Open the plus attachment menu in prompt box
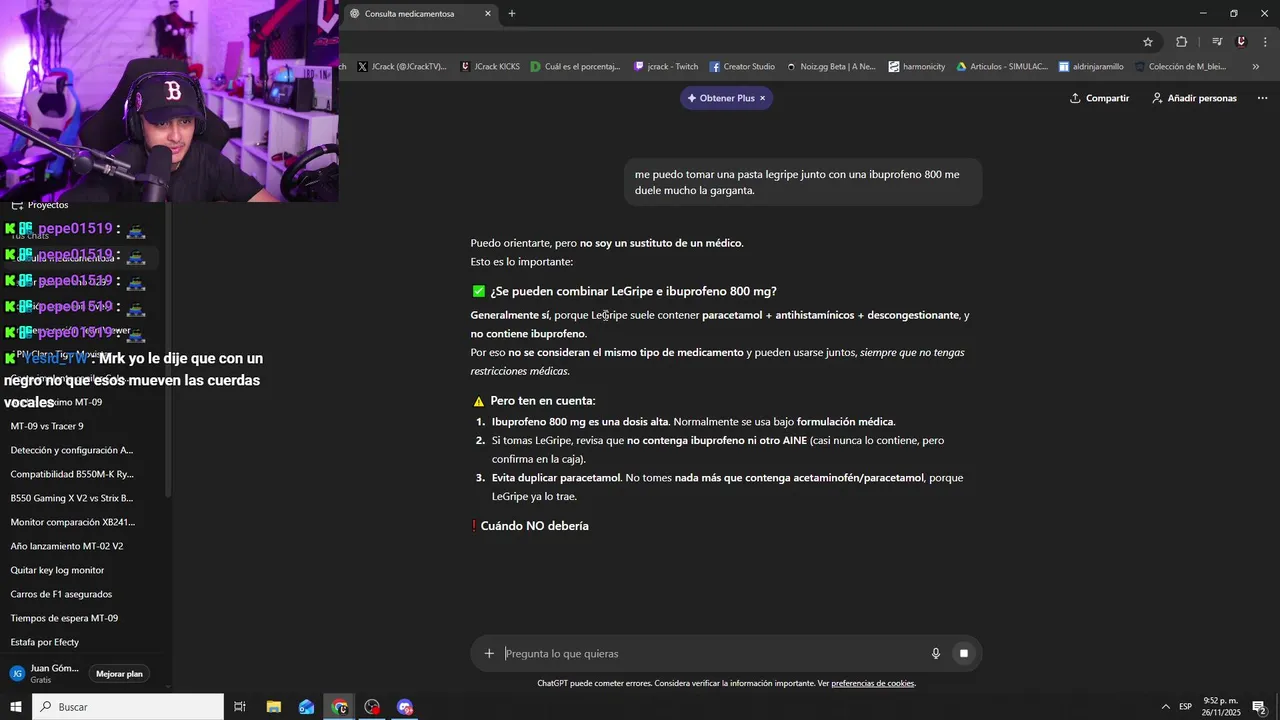 coord(489,654)
